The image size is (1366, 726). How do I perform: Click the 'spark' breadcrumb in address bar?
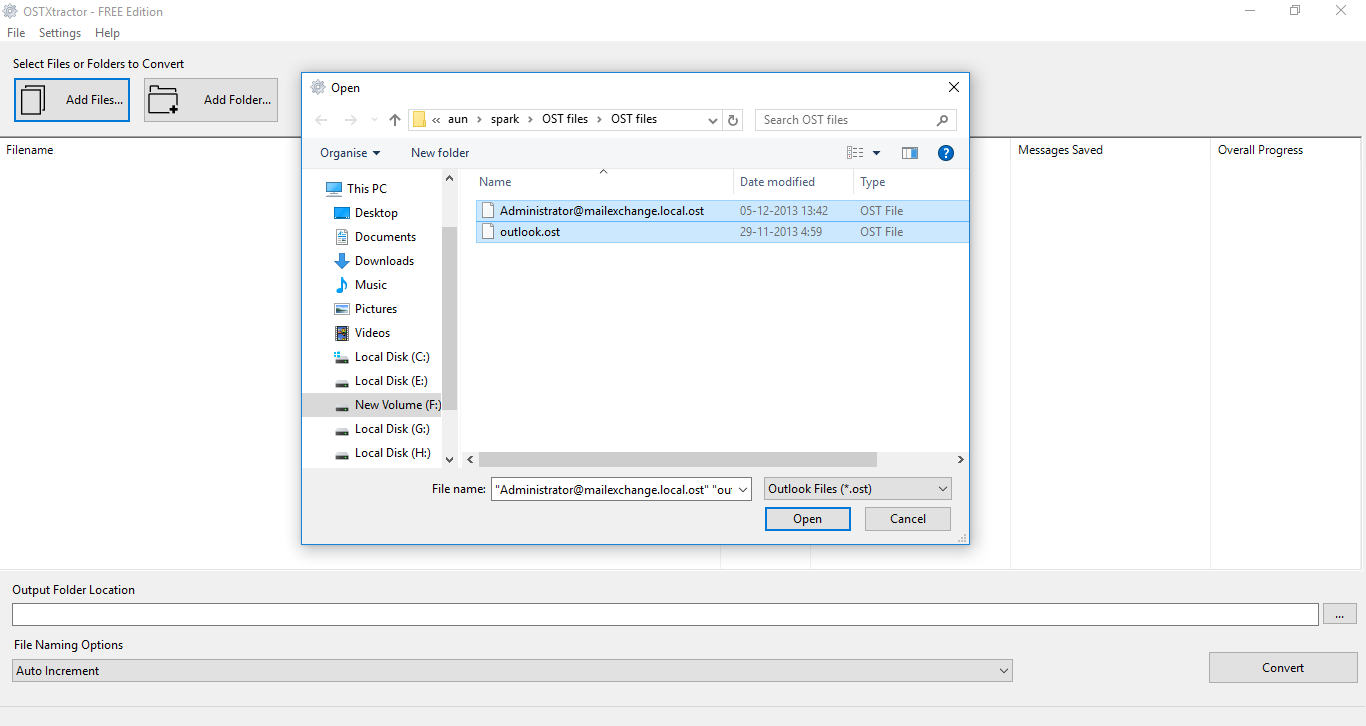tap(505, 119)
